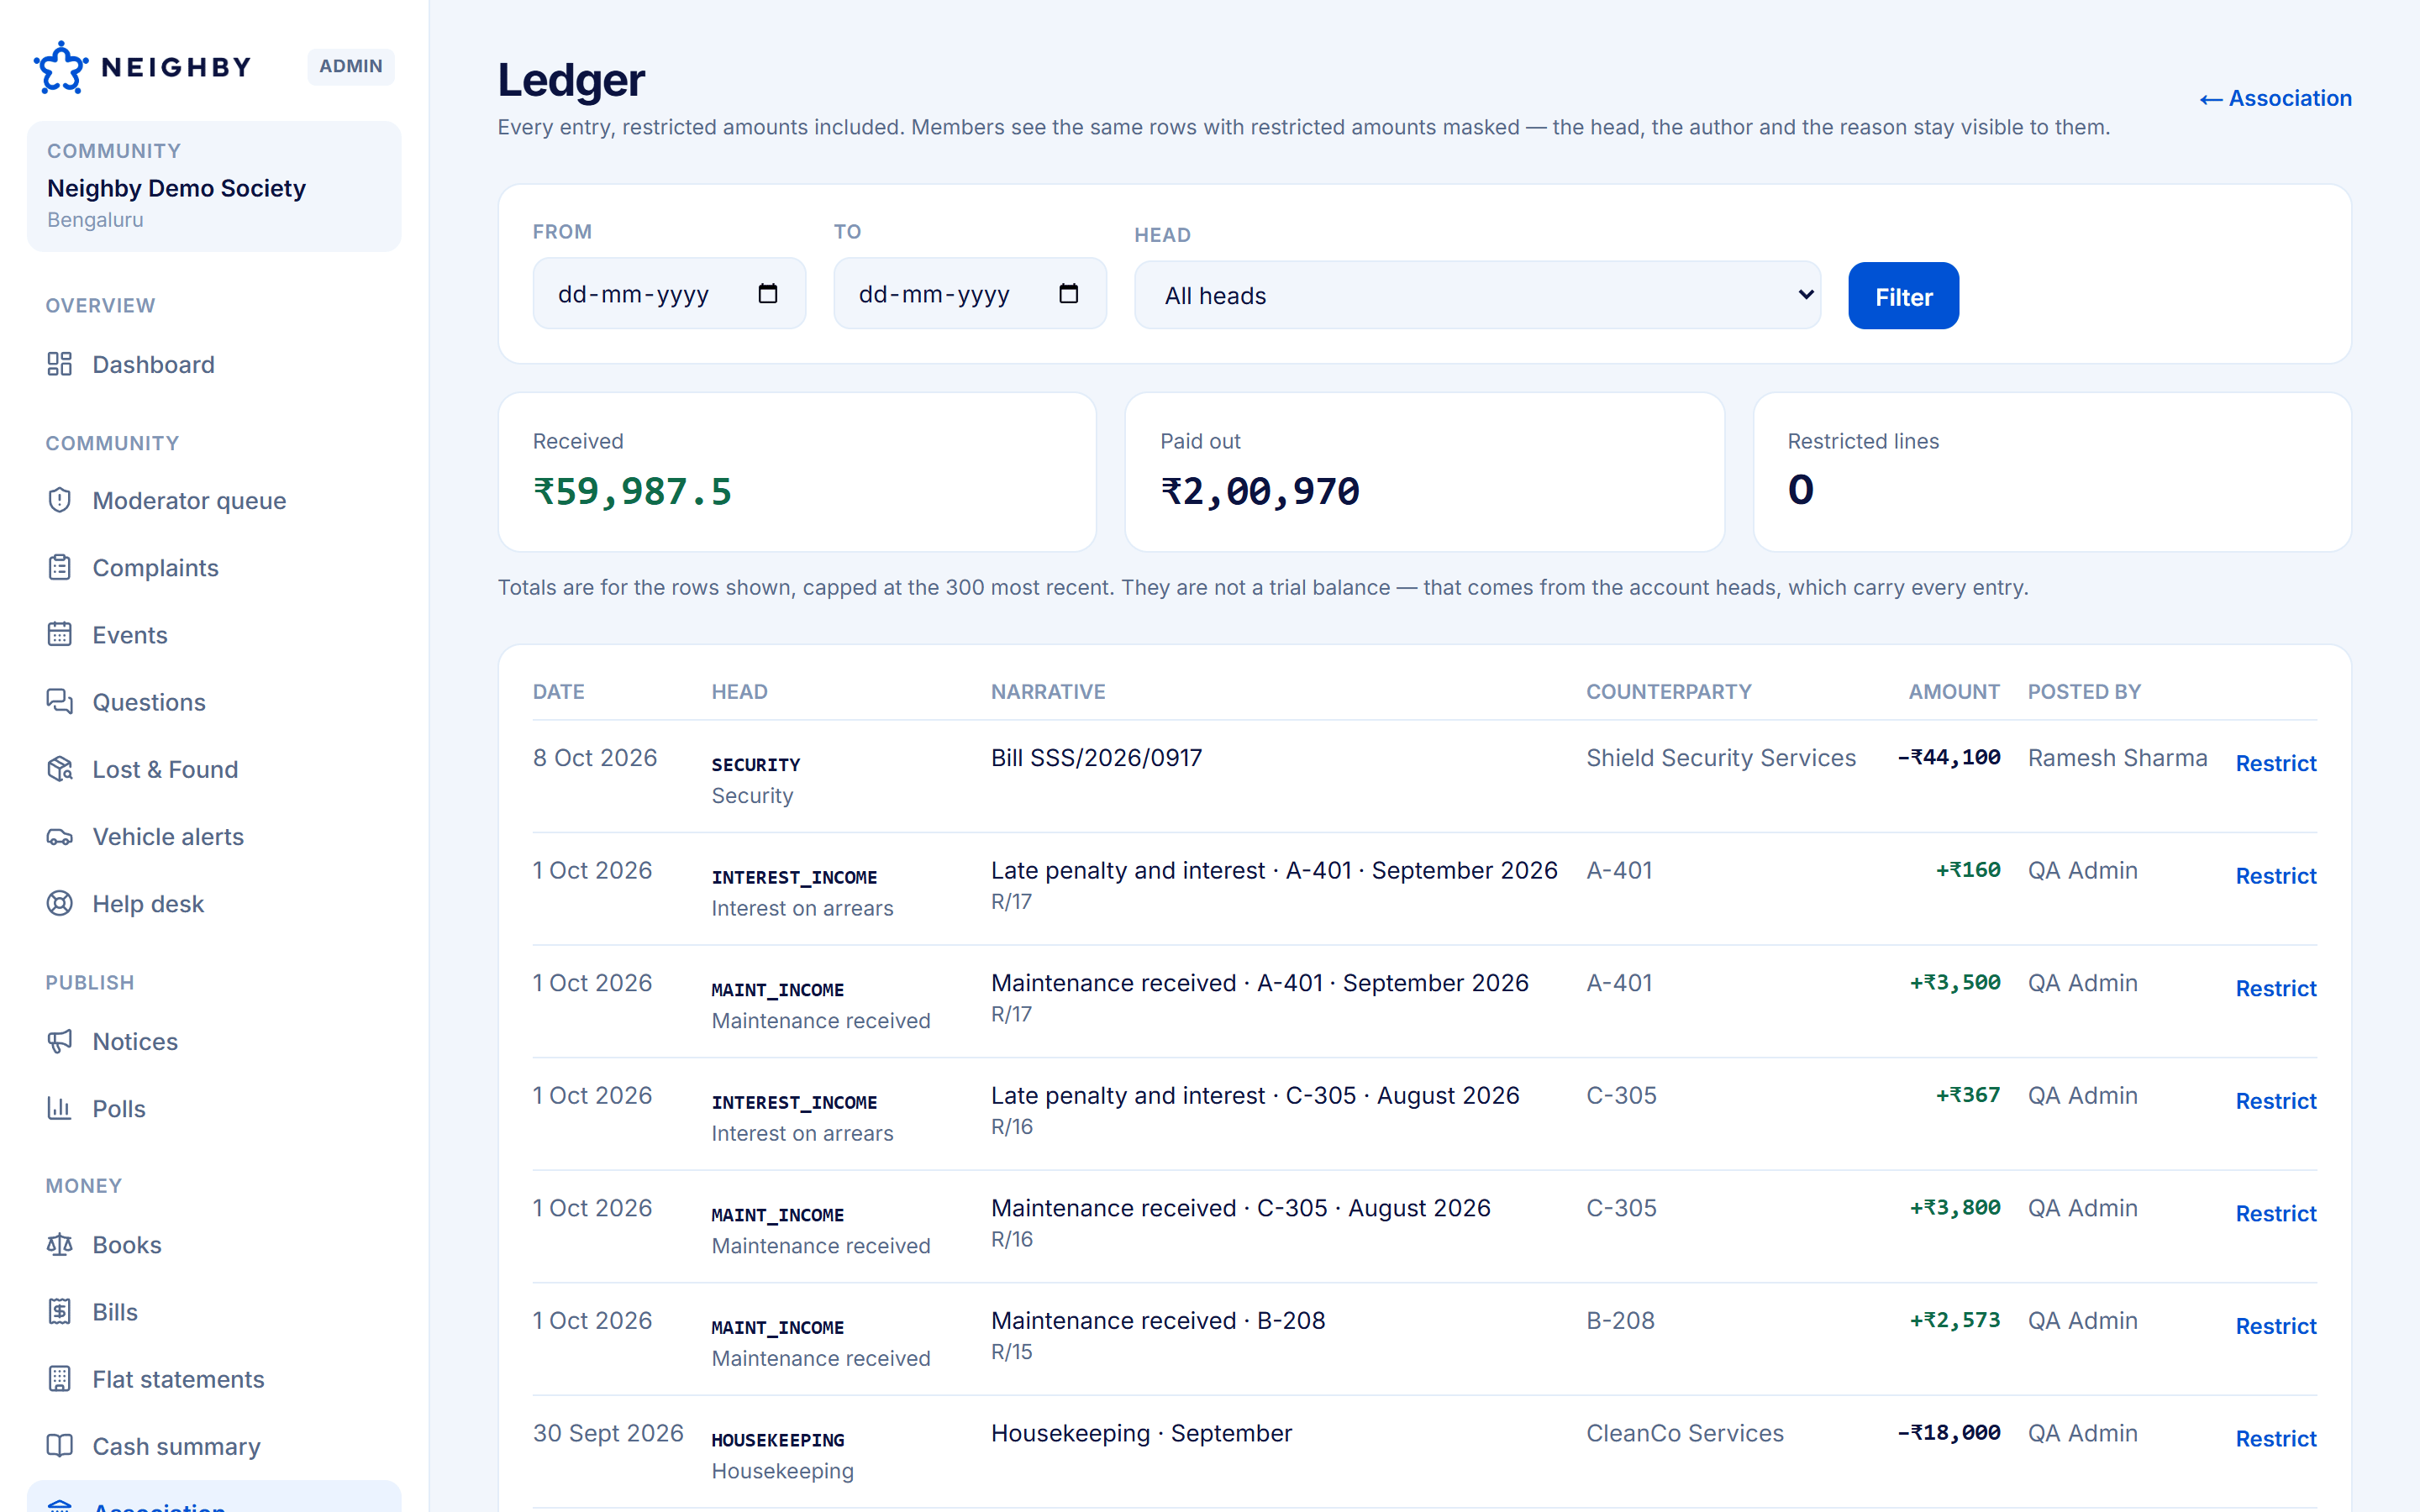2420x1512 pixels.
Task: Click into the To date field
Action: coord(970,293)
